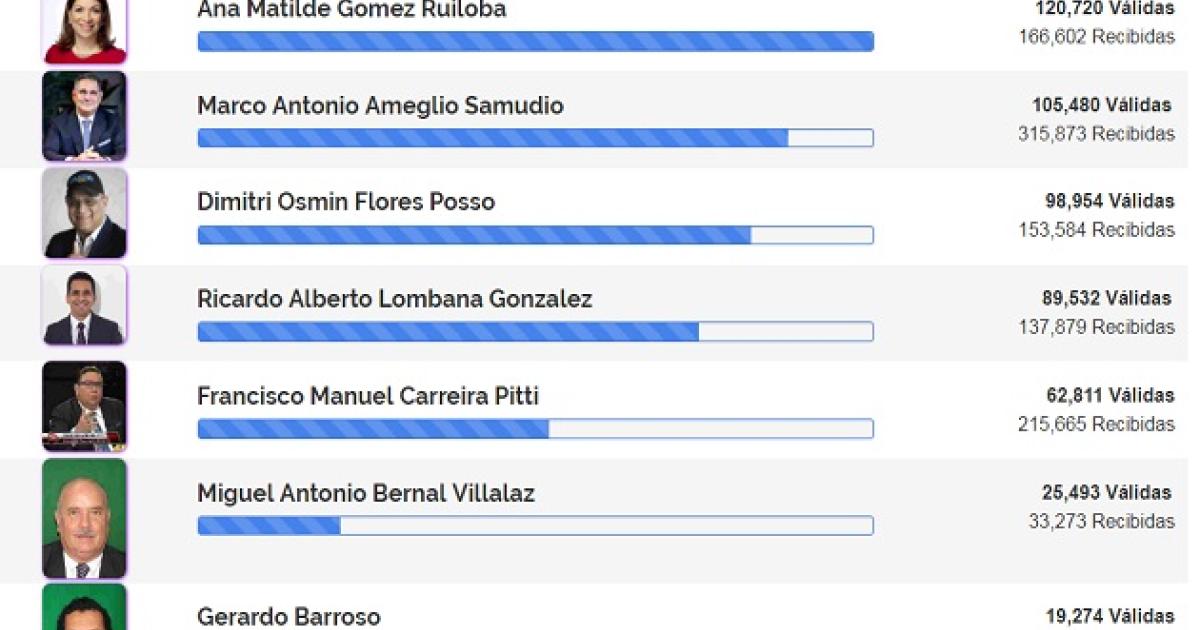Click the 105,480 Válidas count
Screen dimensions: 1200x630
[1103, 105]
